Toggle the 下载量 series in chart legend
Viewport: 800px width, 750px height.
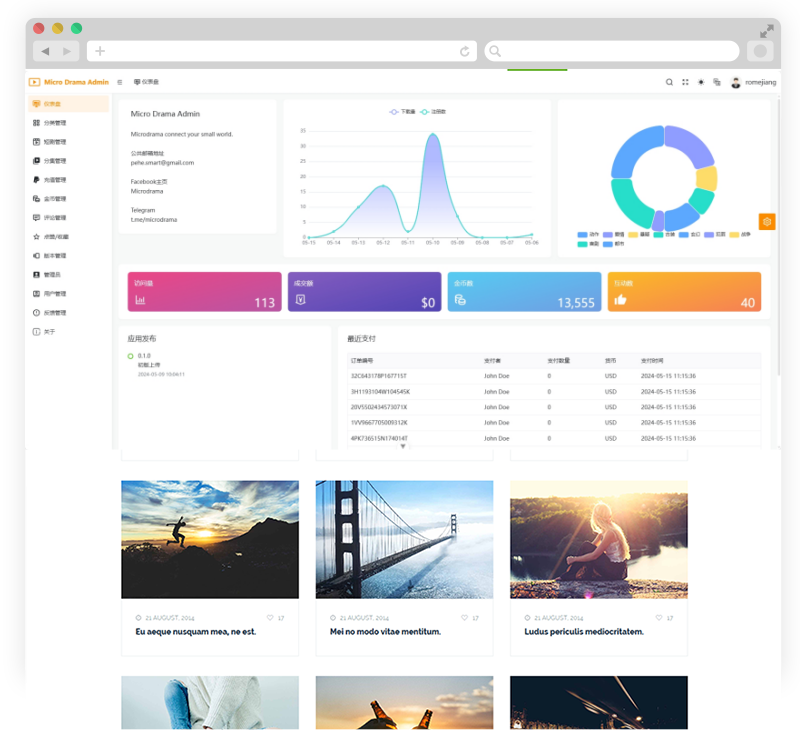coord(402,111)
